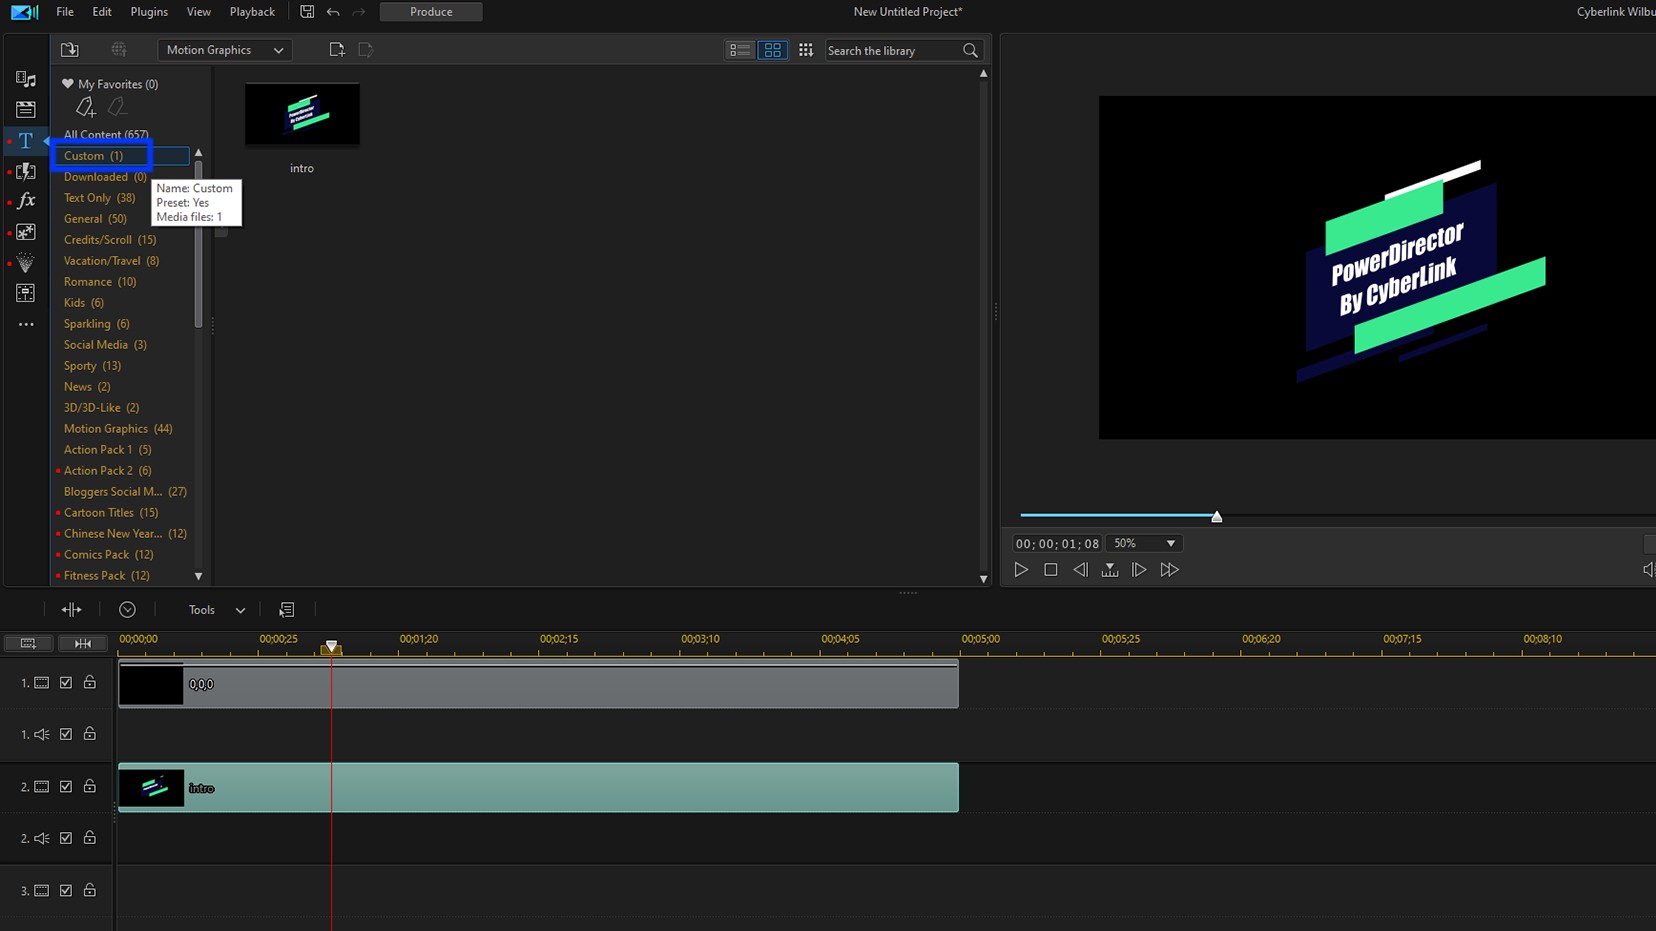This screenshot has width=1656, height=931.
Task: Open the Project Room clapboard icon
Action: [26, 109]
